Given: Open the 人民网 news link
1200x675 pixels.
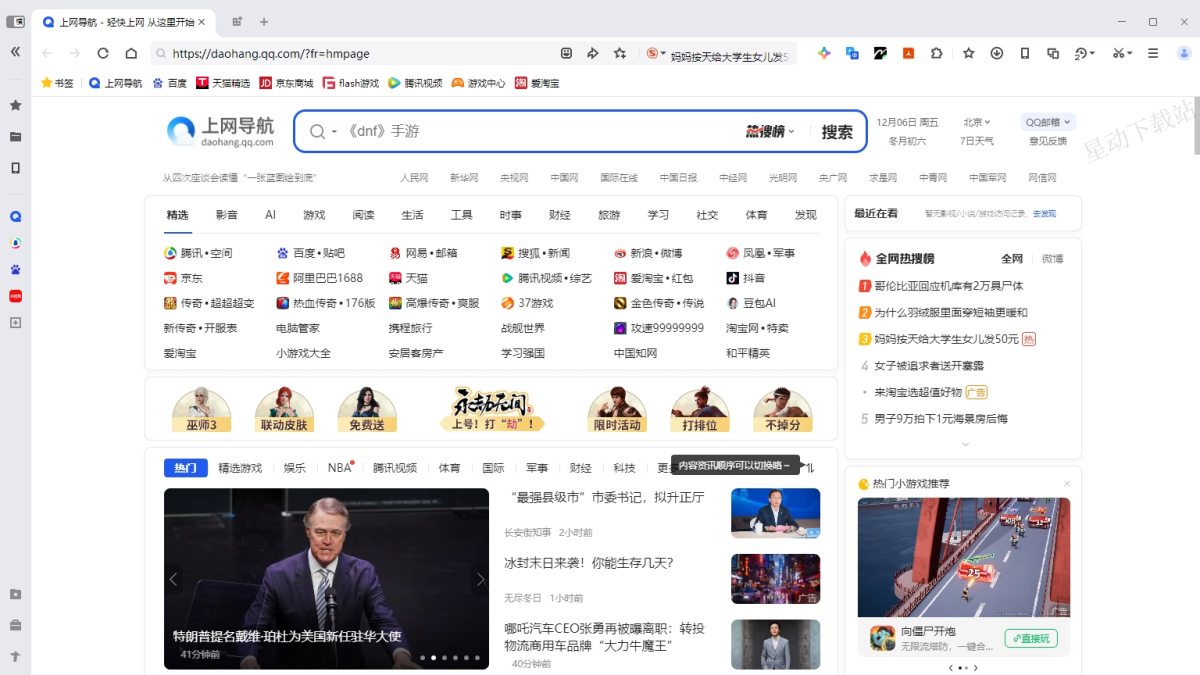Looking at the screenshot, I should coord(414,178).
